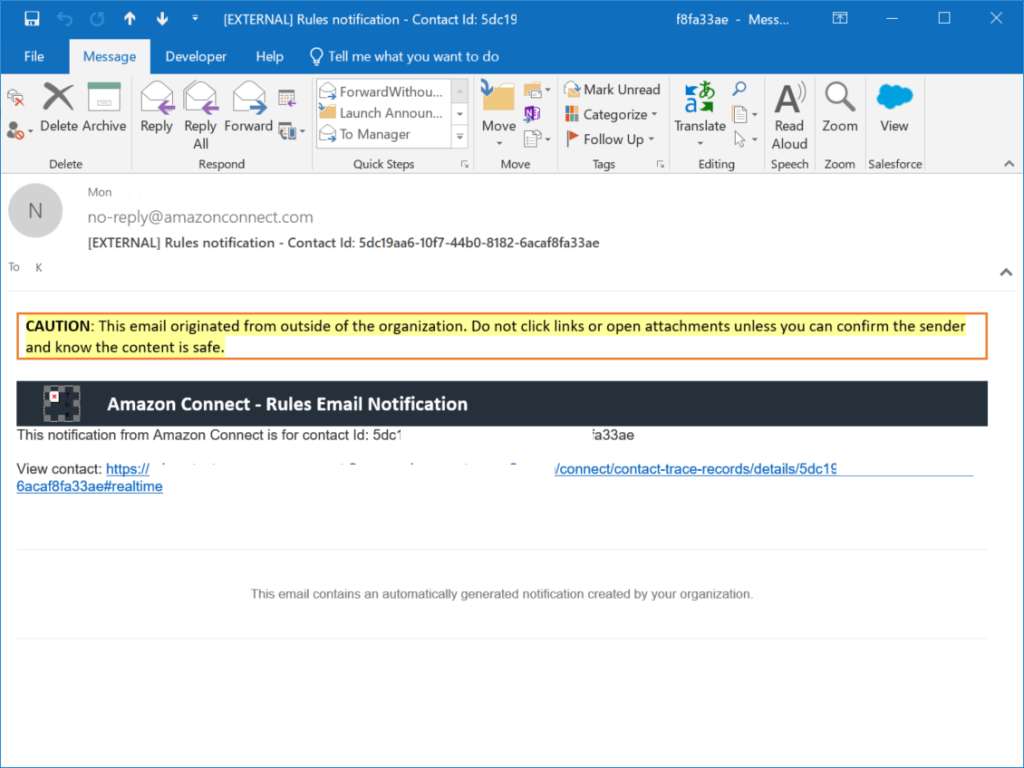Open the Move folder dropdown
The width and height of the screenshot is (1024, 768).
tap(499, 115)
